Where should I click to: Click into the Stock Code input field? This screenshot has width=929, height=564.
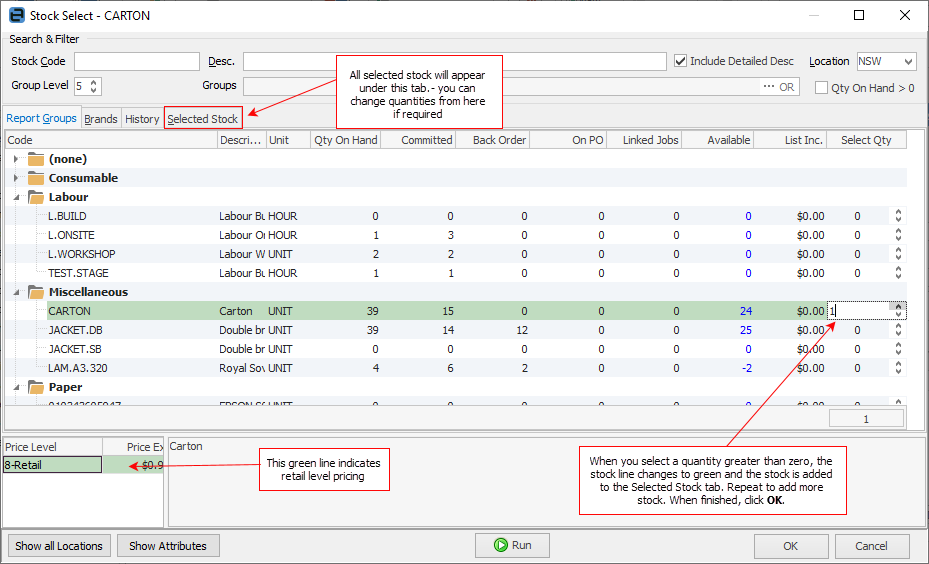tap(137, 62)
